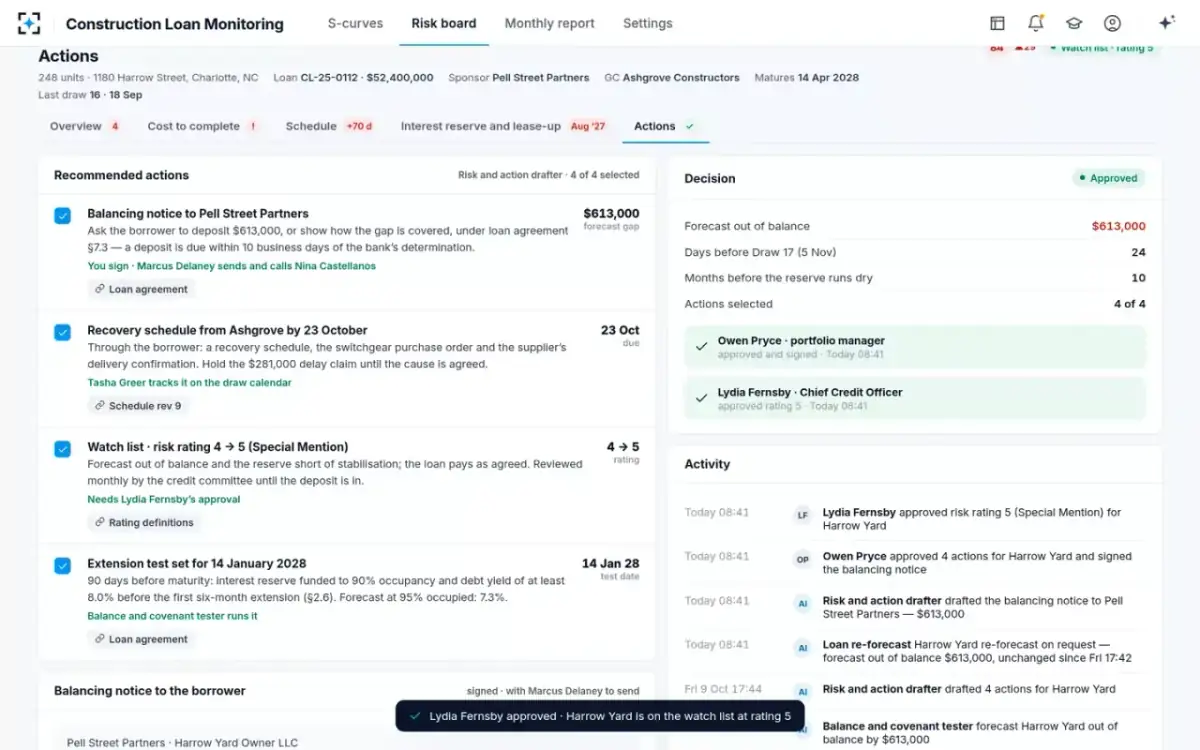This screenshot has height=750, width=1200.
Task: Open the graduation cap learning icon
Action: (1074, 23)
